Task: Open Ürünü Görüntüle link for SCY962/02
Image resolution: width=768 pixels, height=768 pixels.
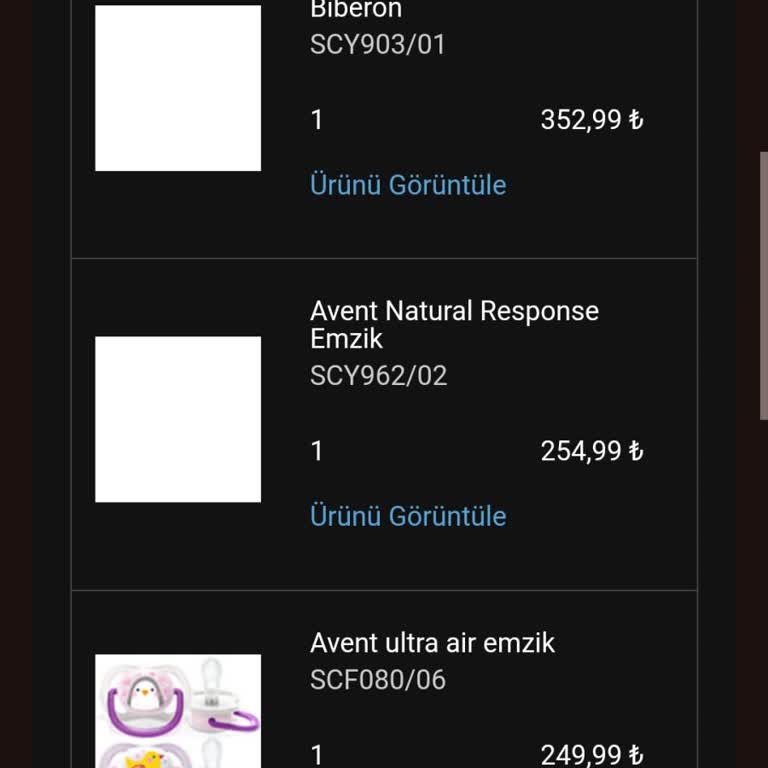Action: click(x=408, y=516)
